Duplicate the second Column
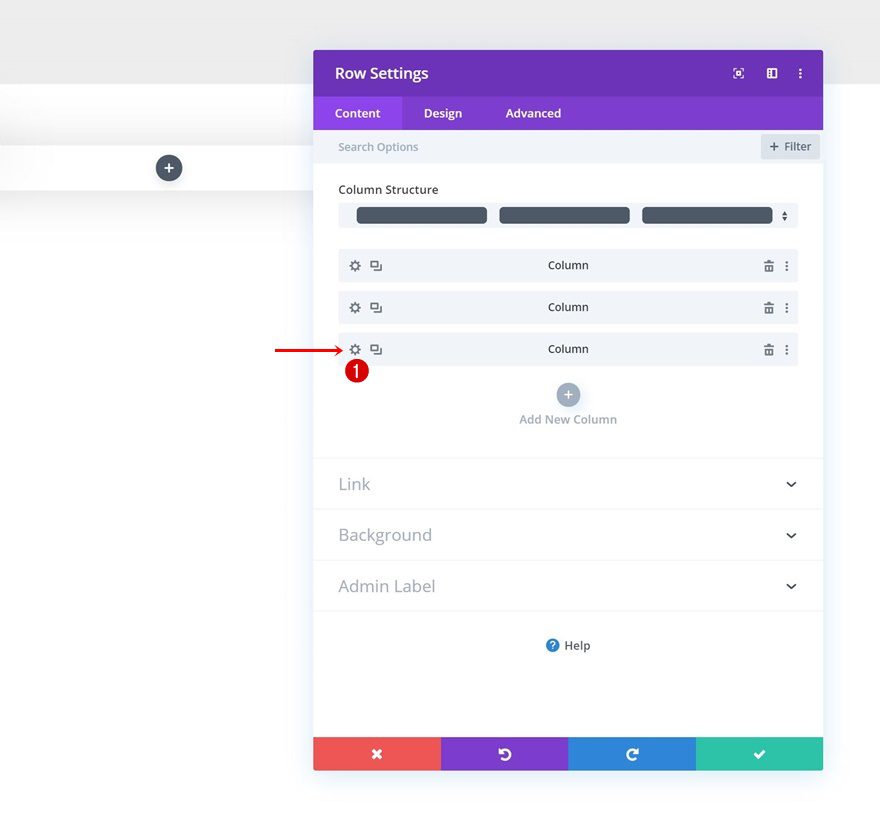Screen dimensions: 880x818 pyautogui.click(x=376, y=307)
